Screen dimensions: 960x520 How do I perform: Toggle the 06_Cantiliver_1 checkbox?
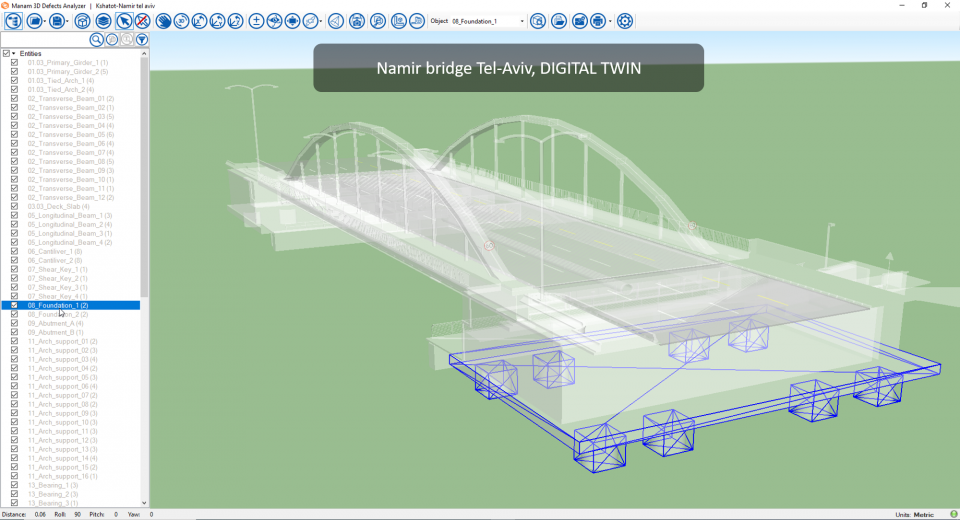15,251
